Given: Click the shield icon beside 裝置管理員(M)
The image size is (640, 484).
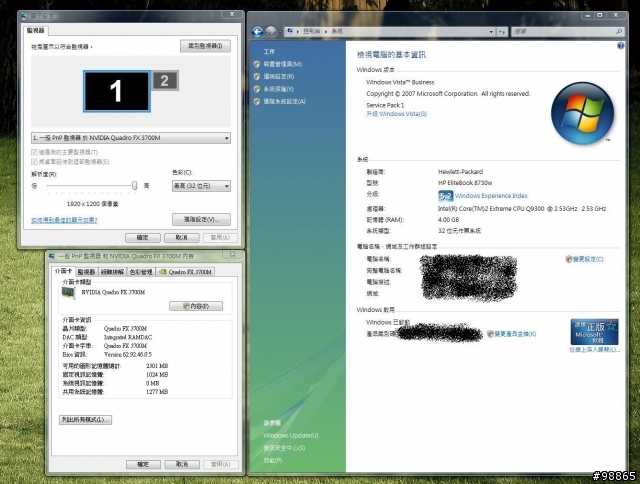Looking at the screenshot, I should pyautogui.click(x=257, y=64).
